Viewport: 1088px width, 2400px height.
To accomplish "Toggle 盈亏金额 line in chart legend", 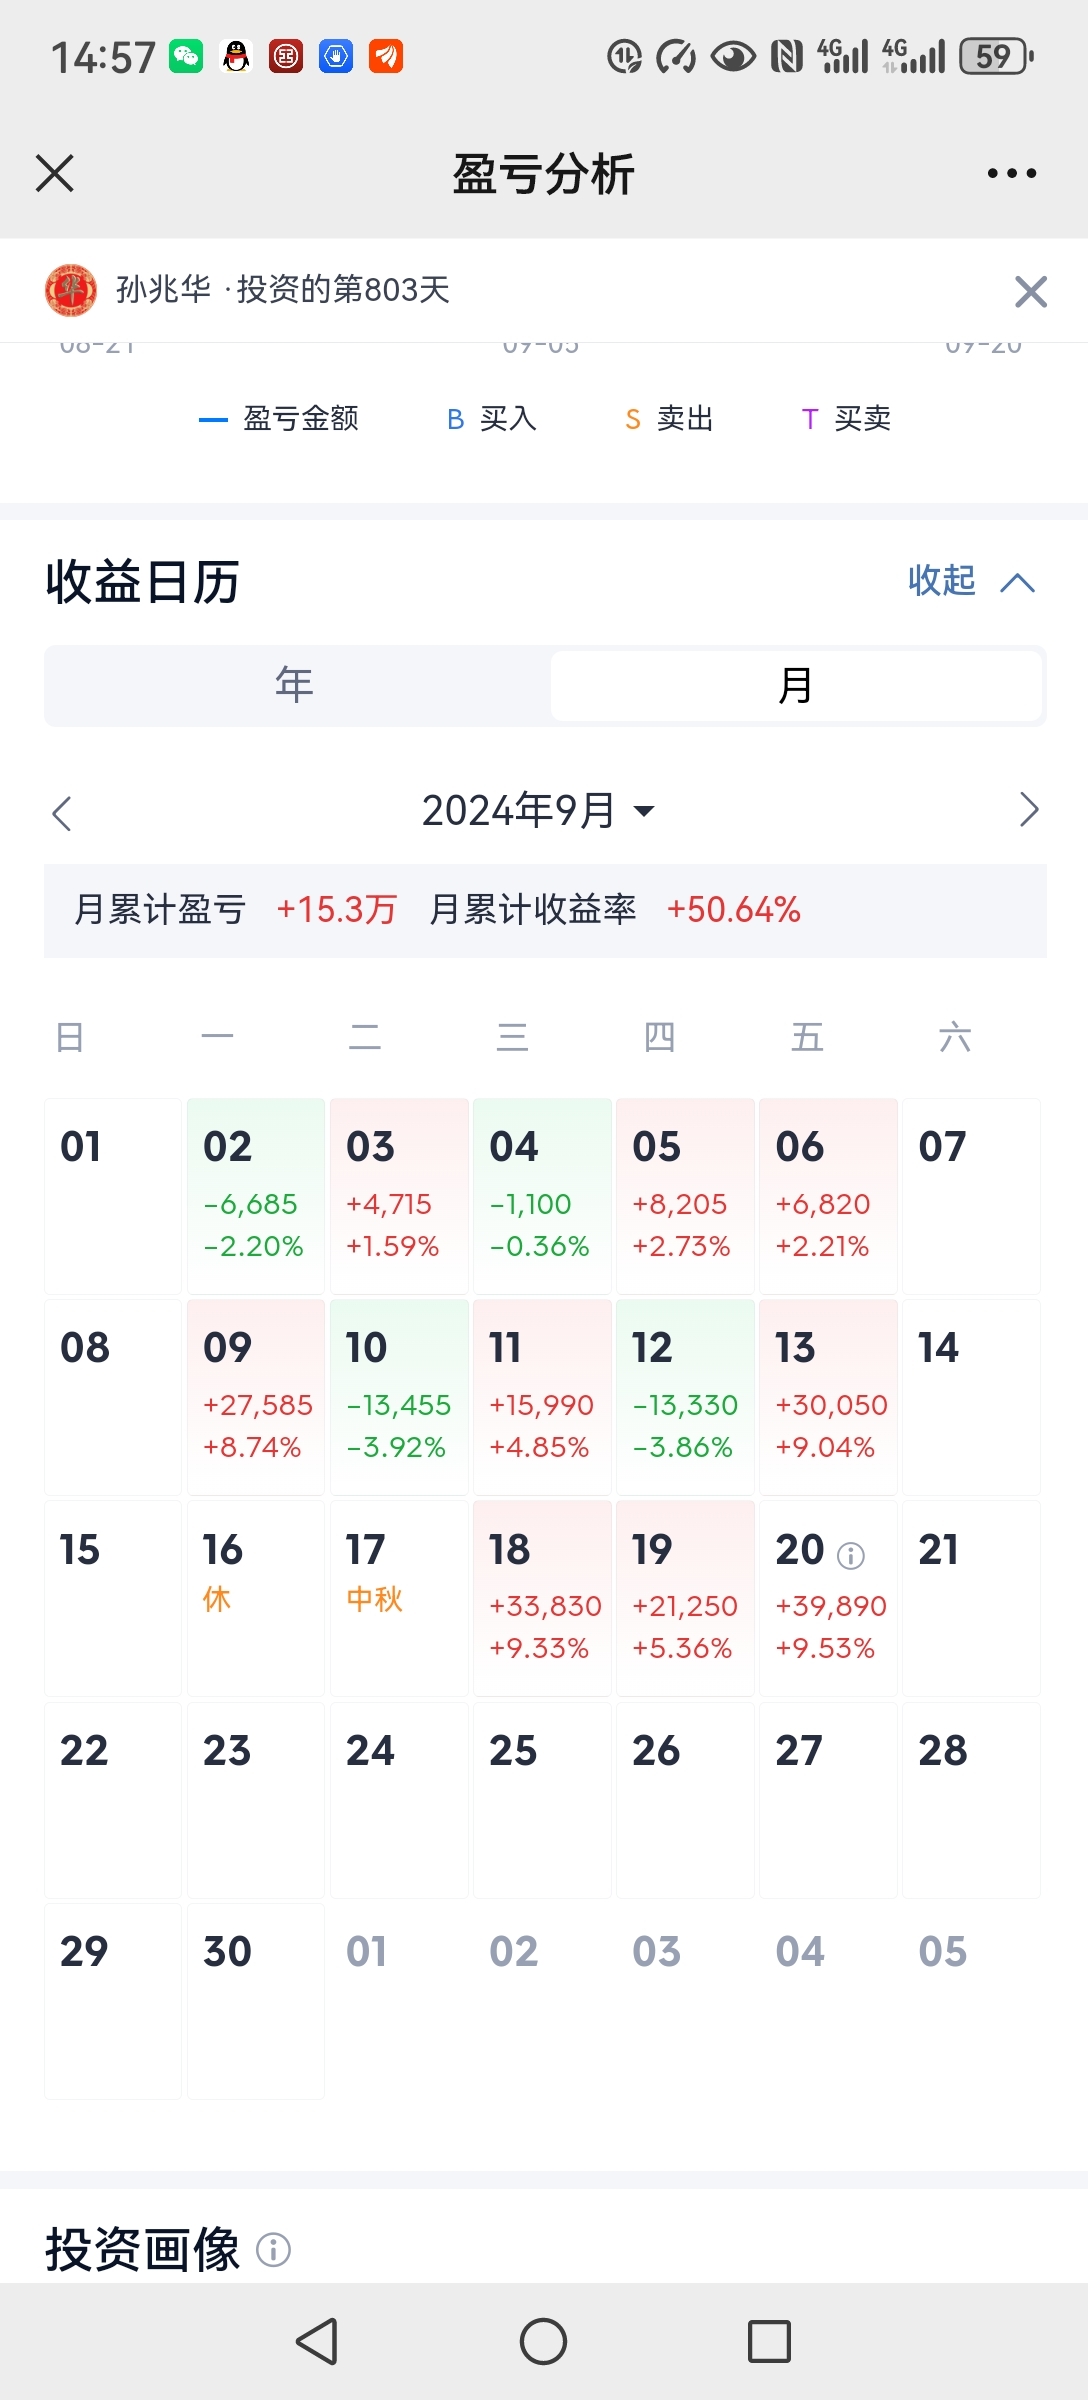I will click(278, 419).
